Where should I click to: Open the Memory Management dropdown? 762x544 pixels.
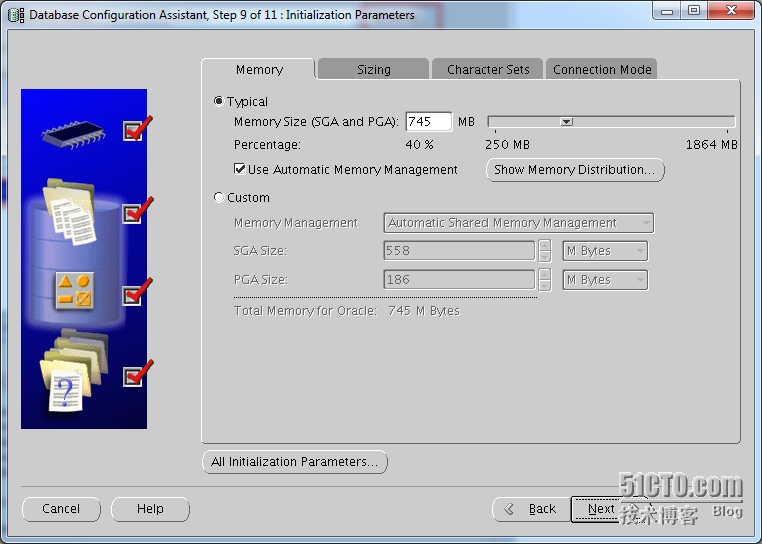pos(519,223)
